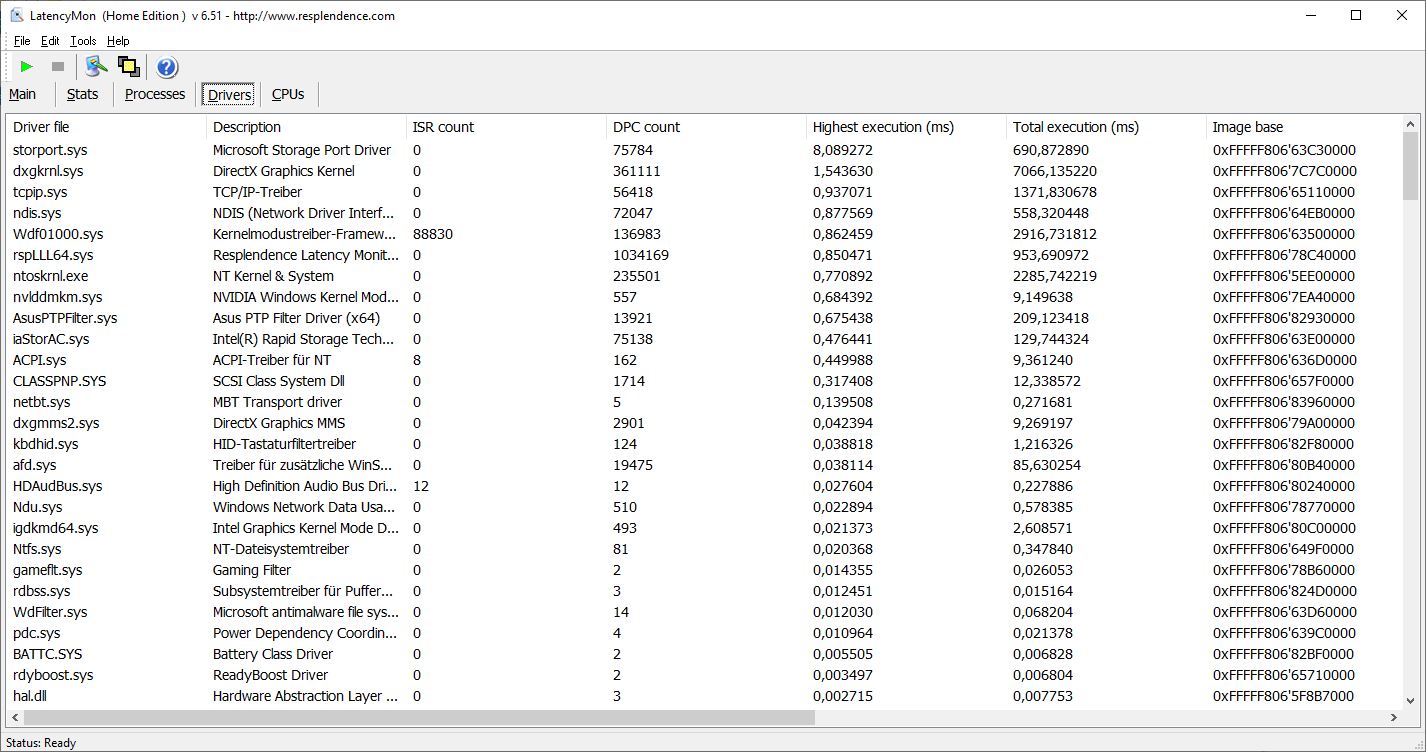Sort by Highest execution (ms) column header
Screen dimensions: 1426x752
[x=906, y=127]
